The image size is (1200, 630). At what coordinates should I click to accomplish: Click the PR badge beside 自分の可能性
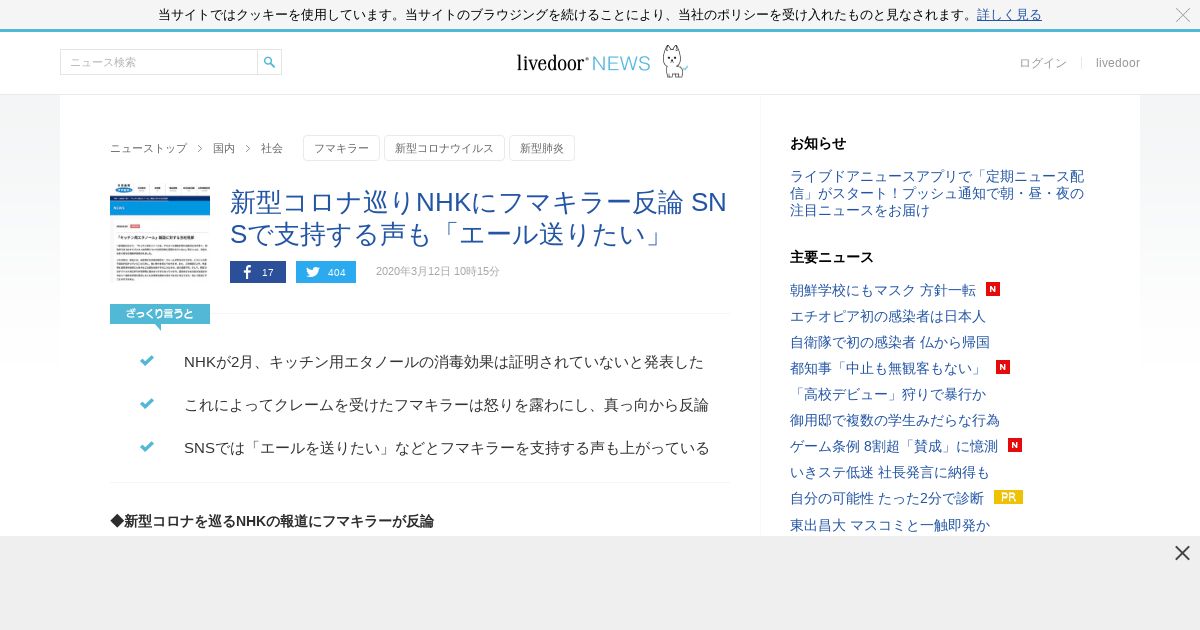1008,497
